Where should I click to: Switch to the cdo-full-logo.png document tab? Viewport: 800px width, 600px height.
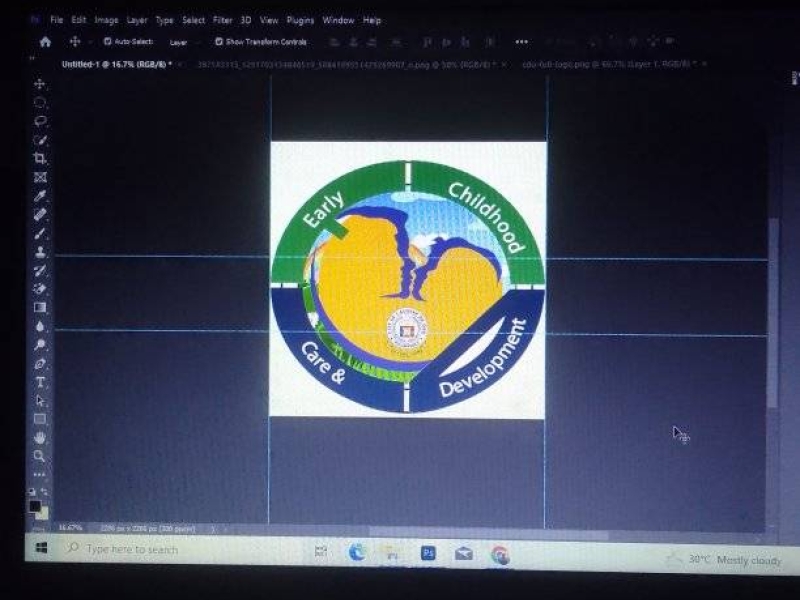point(609,64)
